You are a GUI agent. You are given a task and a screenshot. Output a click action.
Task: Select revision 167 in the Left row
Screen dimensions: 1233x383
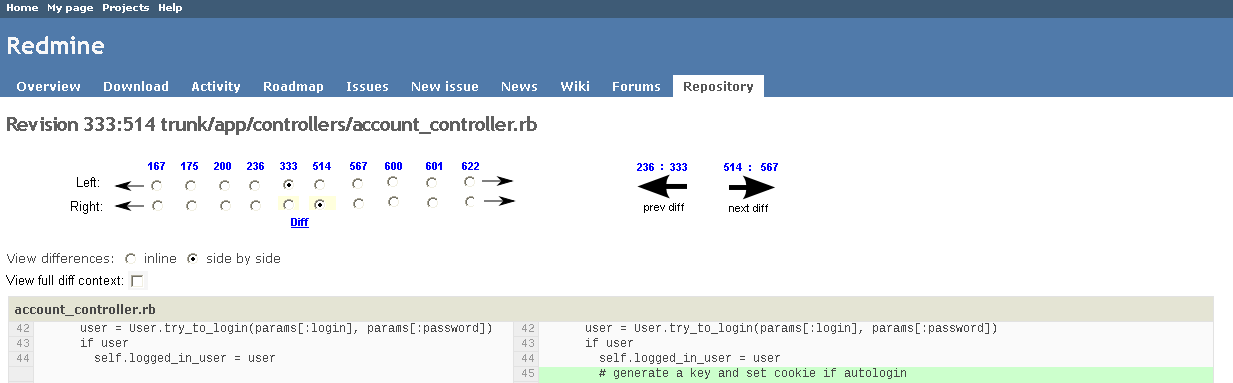[x=157, y=185]
